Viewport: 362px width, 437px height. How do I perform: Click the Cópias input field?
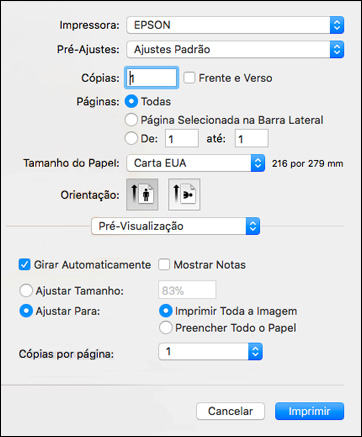pyautogui.click(x=151, y=78)
